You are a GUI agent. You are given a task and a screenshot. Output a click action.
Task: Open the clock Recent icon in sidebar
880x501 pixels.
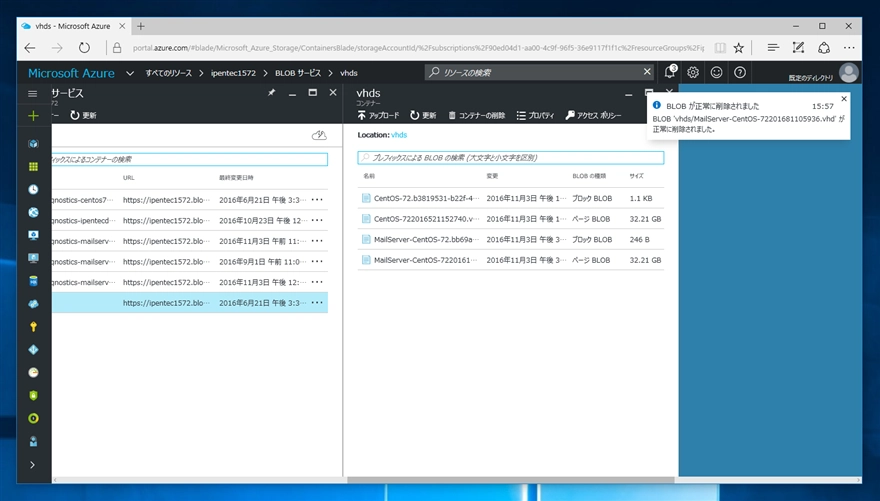pyautogui.click(x=33, y=190)
